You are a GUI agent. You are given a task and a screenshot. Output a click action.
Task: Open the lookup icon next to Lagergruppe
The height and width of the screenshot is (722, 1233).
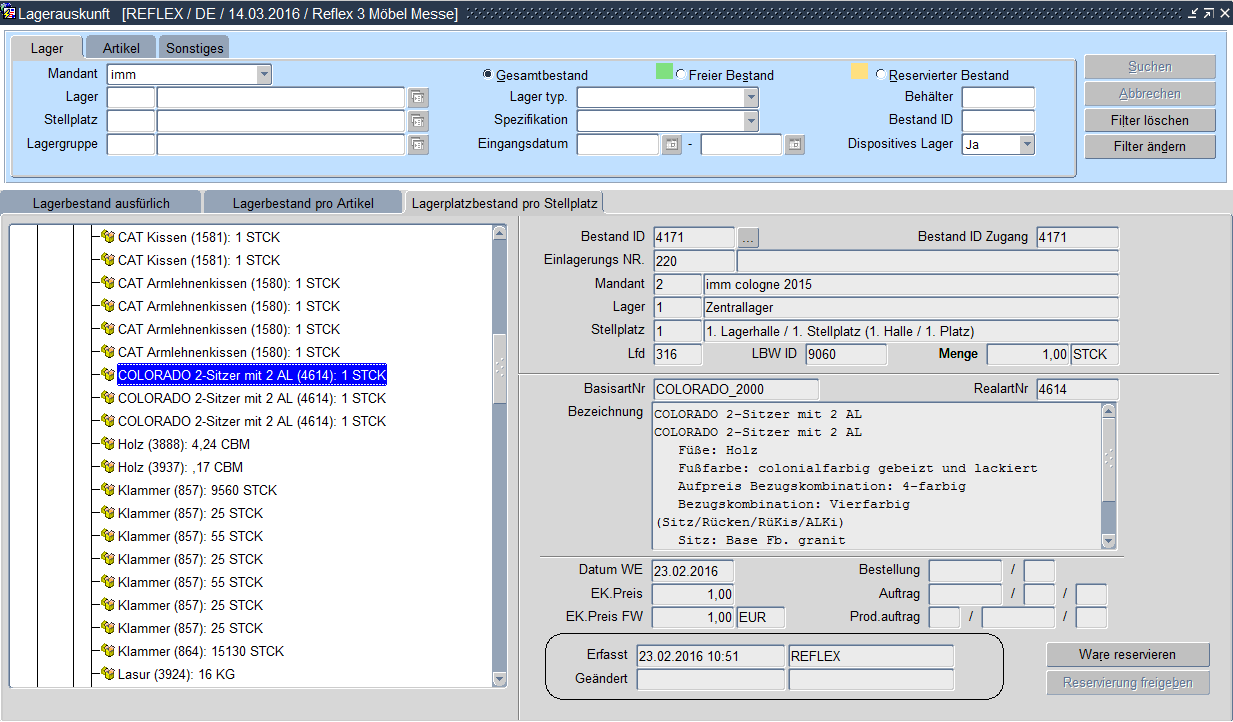coord(418,145)
